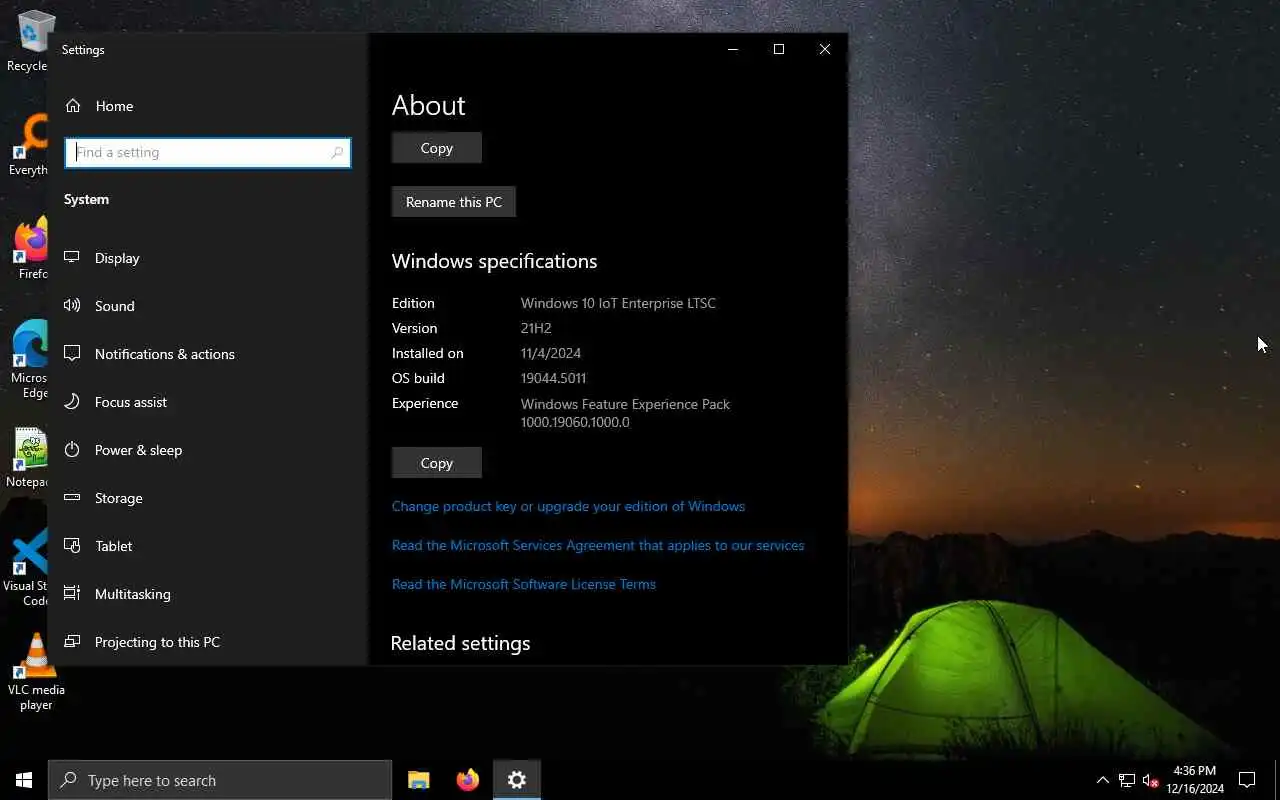Viewport: 1280px width, 800px height.
Task: Select the Recycle Bin desktop icon
Action: 30,40
